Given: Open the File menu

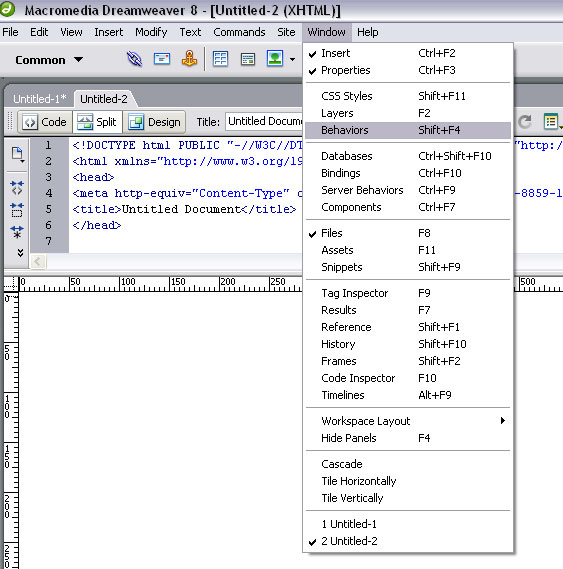Looking at the screenshot, I should pyautogui.click(x=10, y=32).
